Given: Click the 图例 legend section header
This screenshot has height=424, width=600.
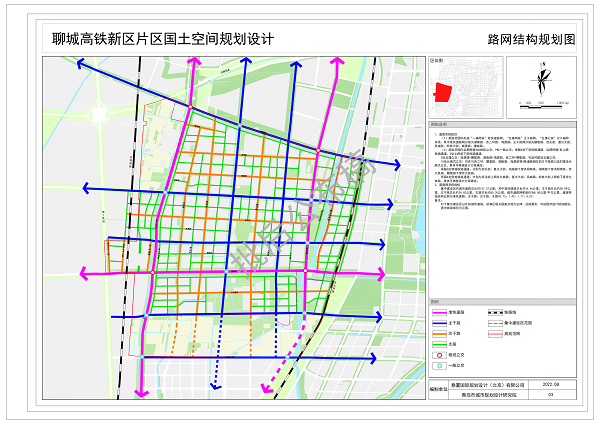Looking at the screenshot, I should pyautogui.click(x=434, y=301).
